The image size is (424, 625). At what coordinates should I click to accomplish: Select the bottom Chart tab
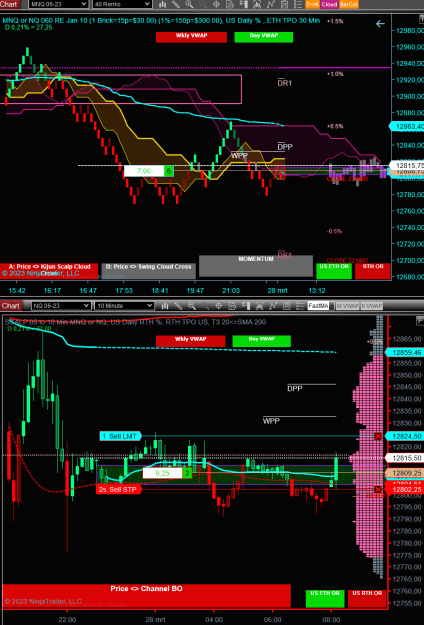click(10, 306)
